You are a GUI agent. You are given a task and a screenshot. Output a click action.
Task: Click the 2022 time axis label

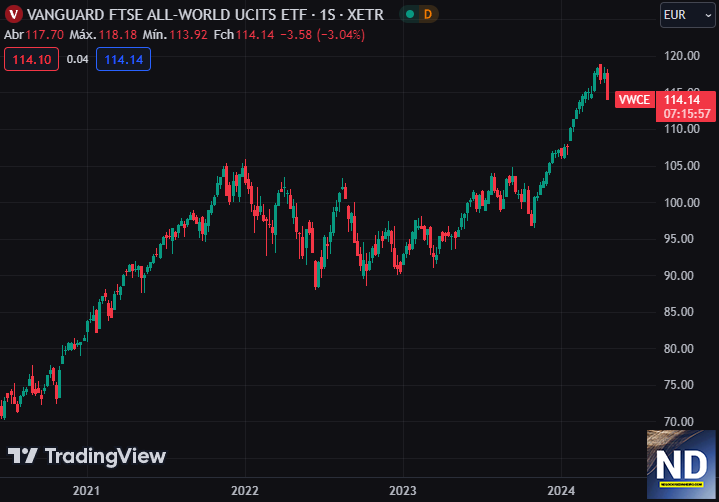click(x=245, y=491)
